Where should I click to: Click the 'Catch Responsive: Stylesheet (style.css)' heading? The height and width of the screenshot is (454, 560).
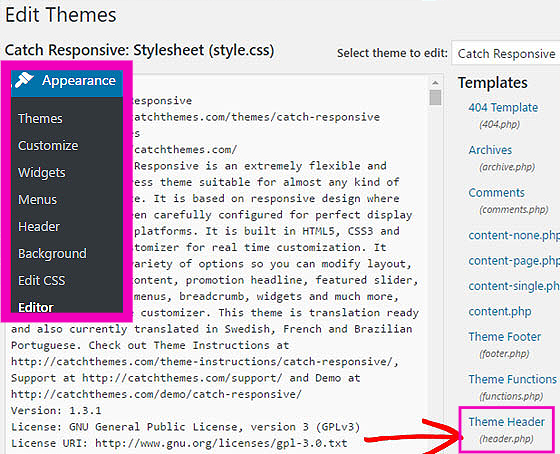(x=139, y=50)
